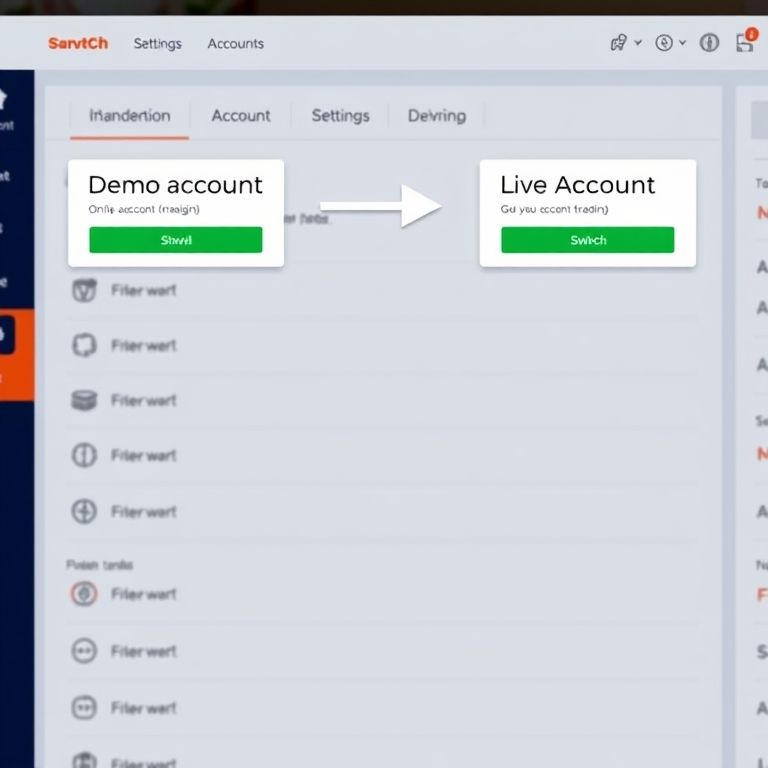Image resolution: width=768 pixels, height=768 pixels.
Task: Expand the chevron beside the first top-right icon
Action: [x=638, y=43]
